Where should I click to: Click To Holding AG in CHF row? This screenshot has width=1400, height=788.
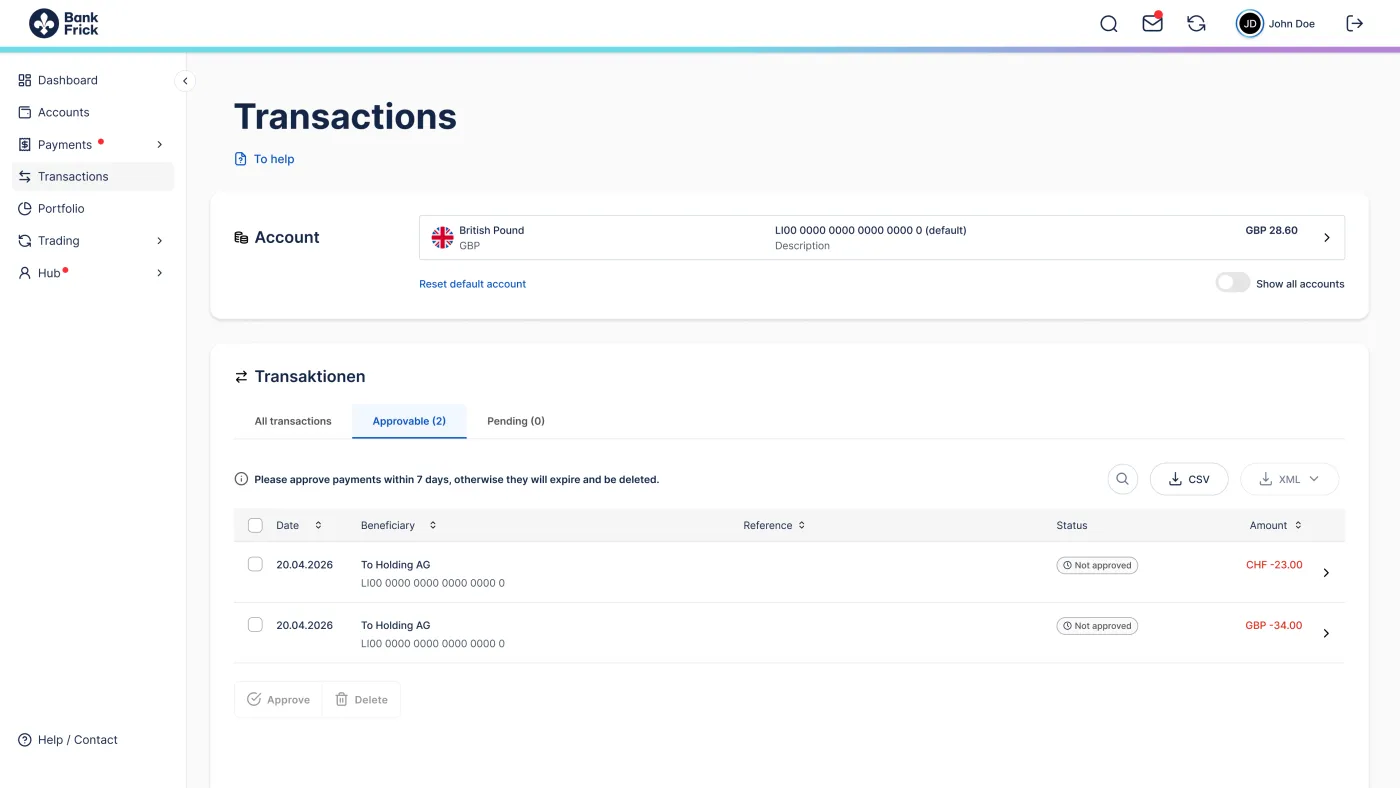click(396, 565)
